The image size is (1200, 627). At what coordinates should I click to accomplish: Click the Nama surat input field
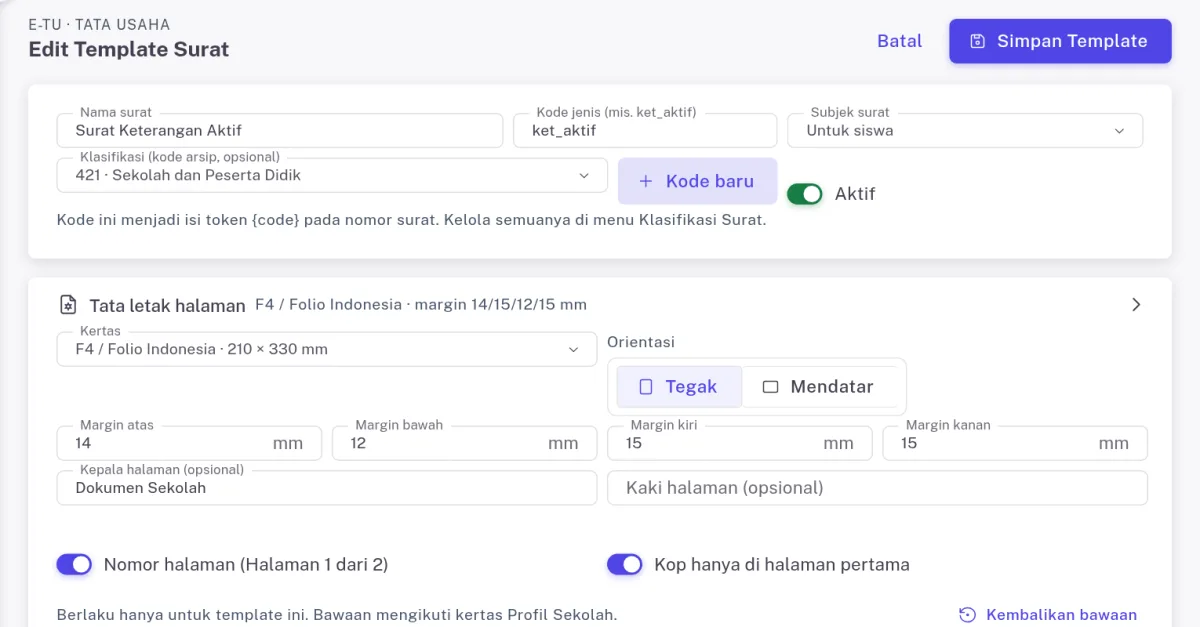pos(280,130)
